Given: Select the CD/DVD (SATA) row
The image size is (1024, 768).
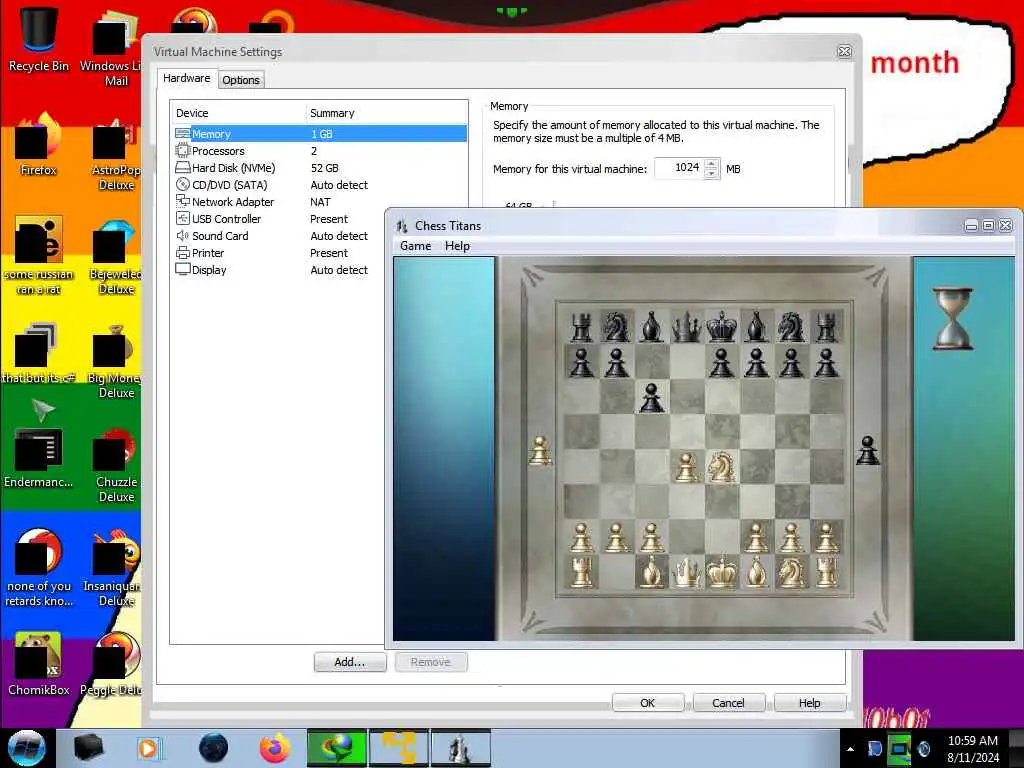Looking at the screenshot, I should (320, 185).
